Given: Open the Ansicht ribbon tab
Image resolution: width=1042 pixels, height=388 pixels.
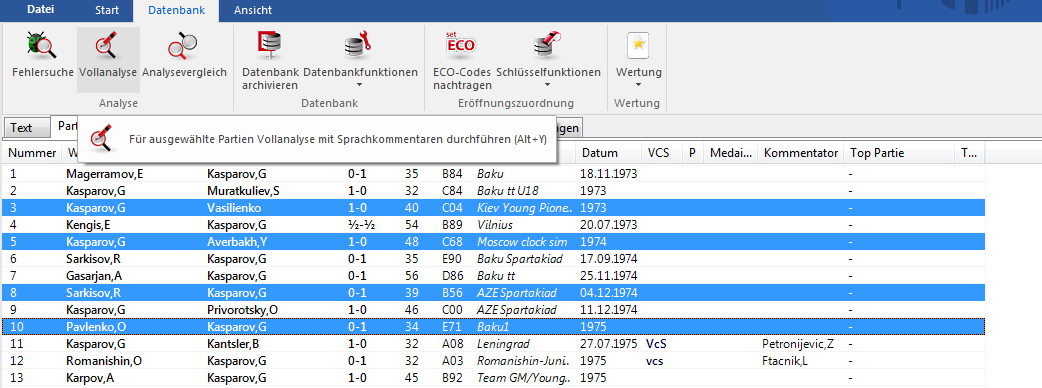Looking at the screenshot, I should coord(253,10).
